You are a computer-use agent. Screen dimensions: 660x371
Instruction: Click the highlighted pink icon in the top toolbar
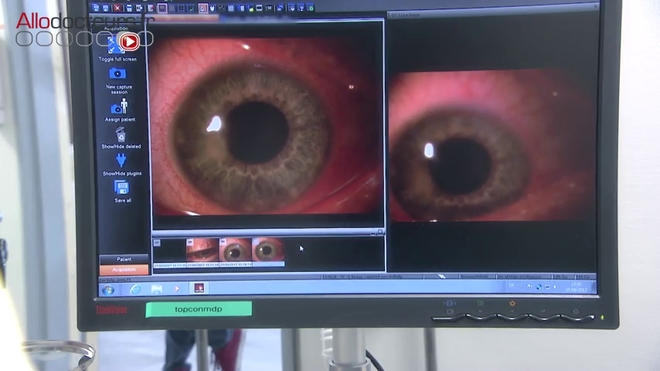coord(203,8)
